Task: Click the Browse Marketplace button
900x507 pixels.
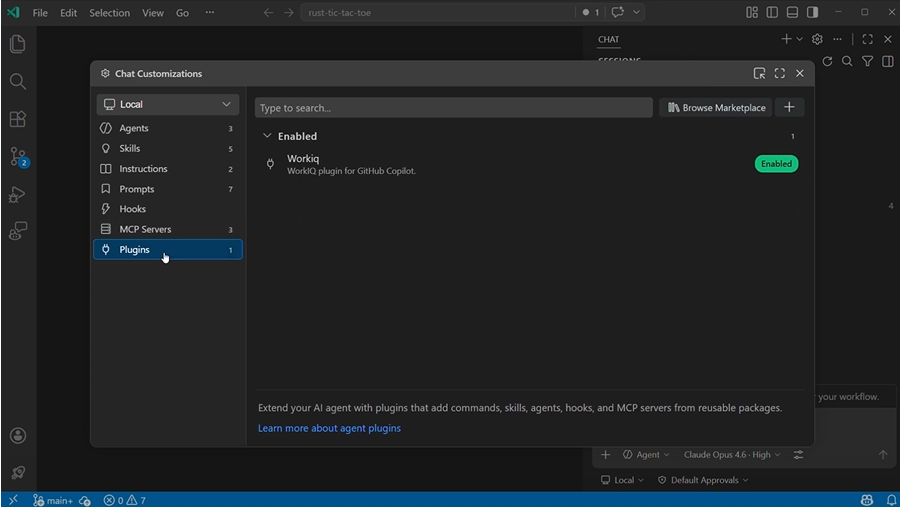Action: pyautogui.click(x=716, y=107)
